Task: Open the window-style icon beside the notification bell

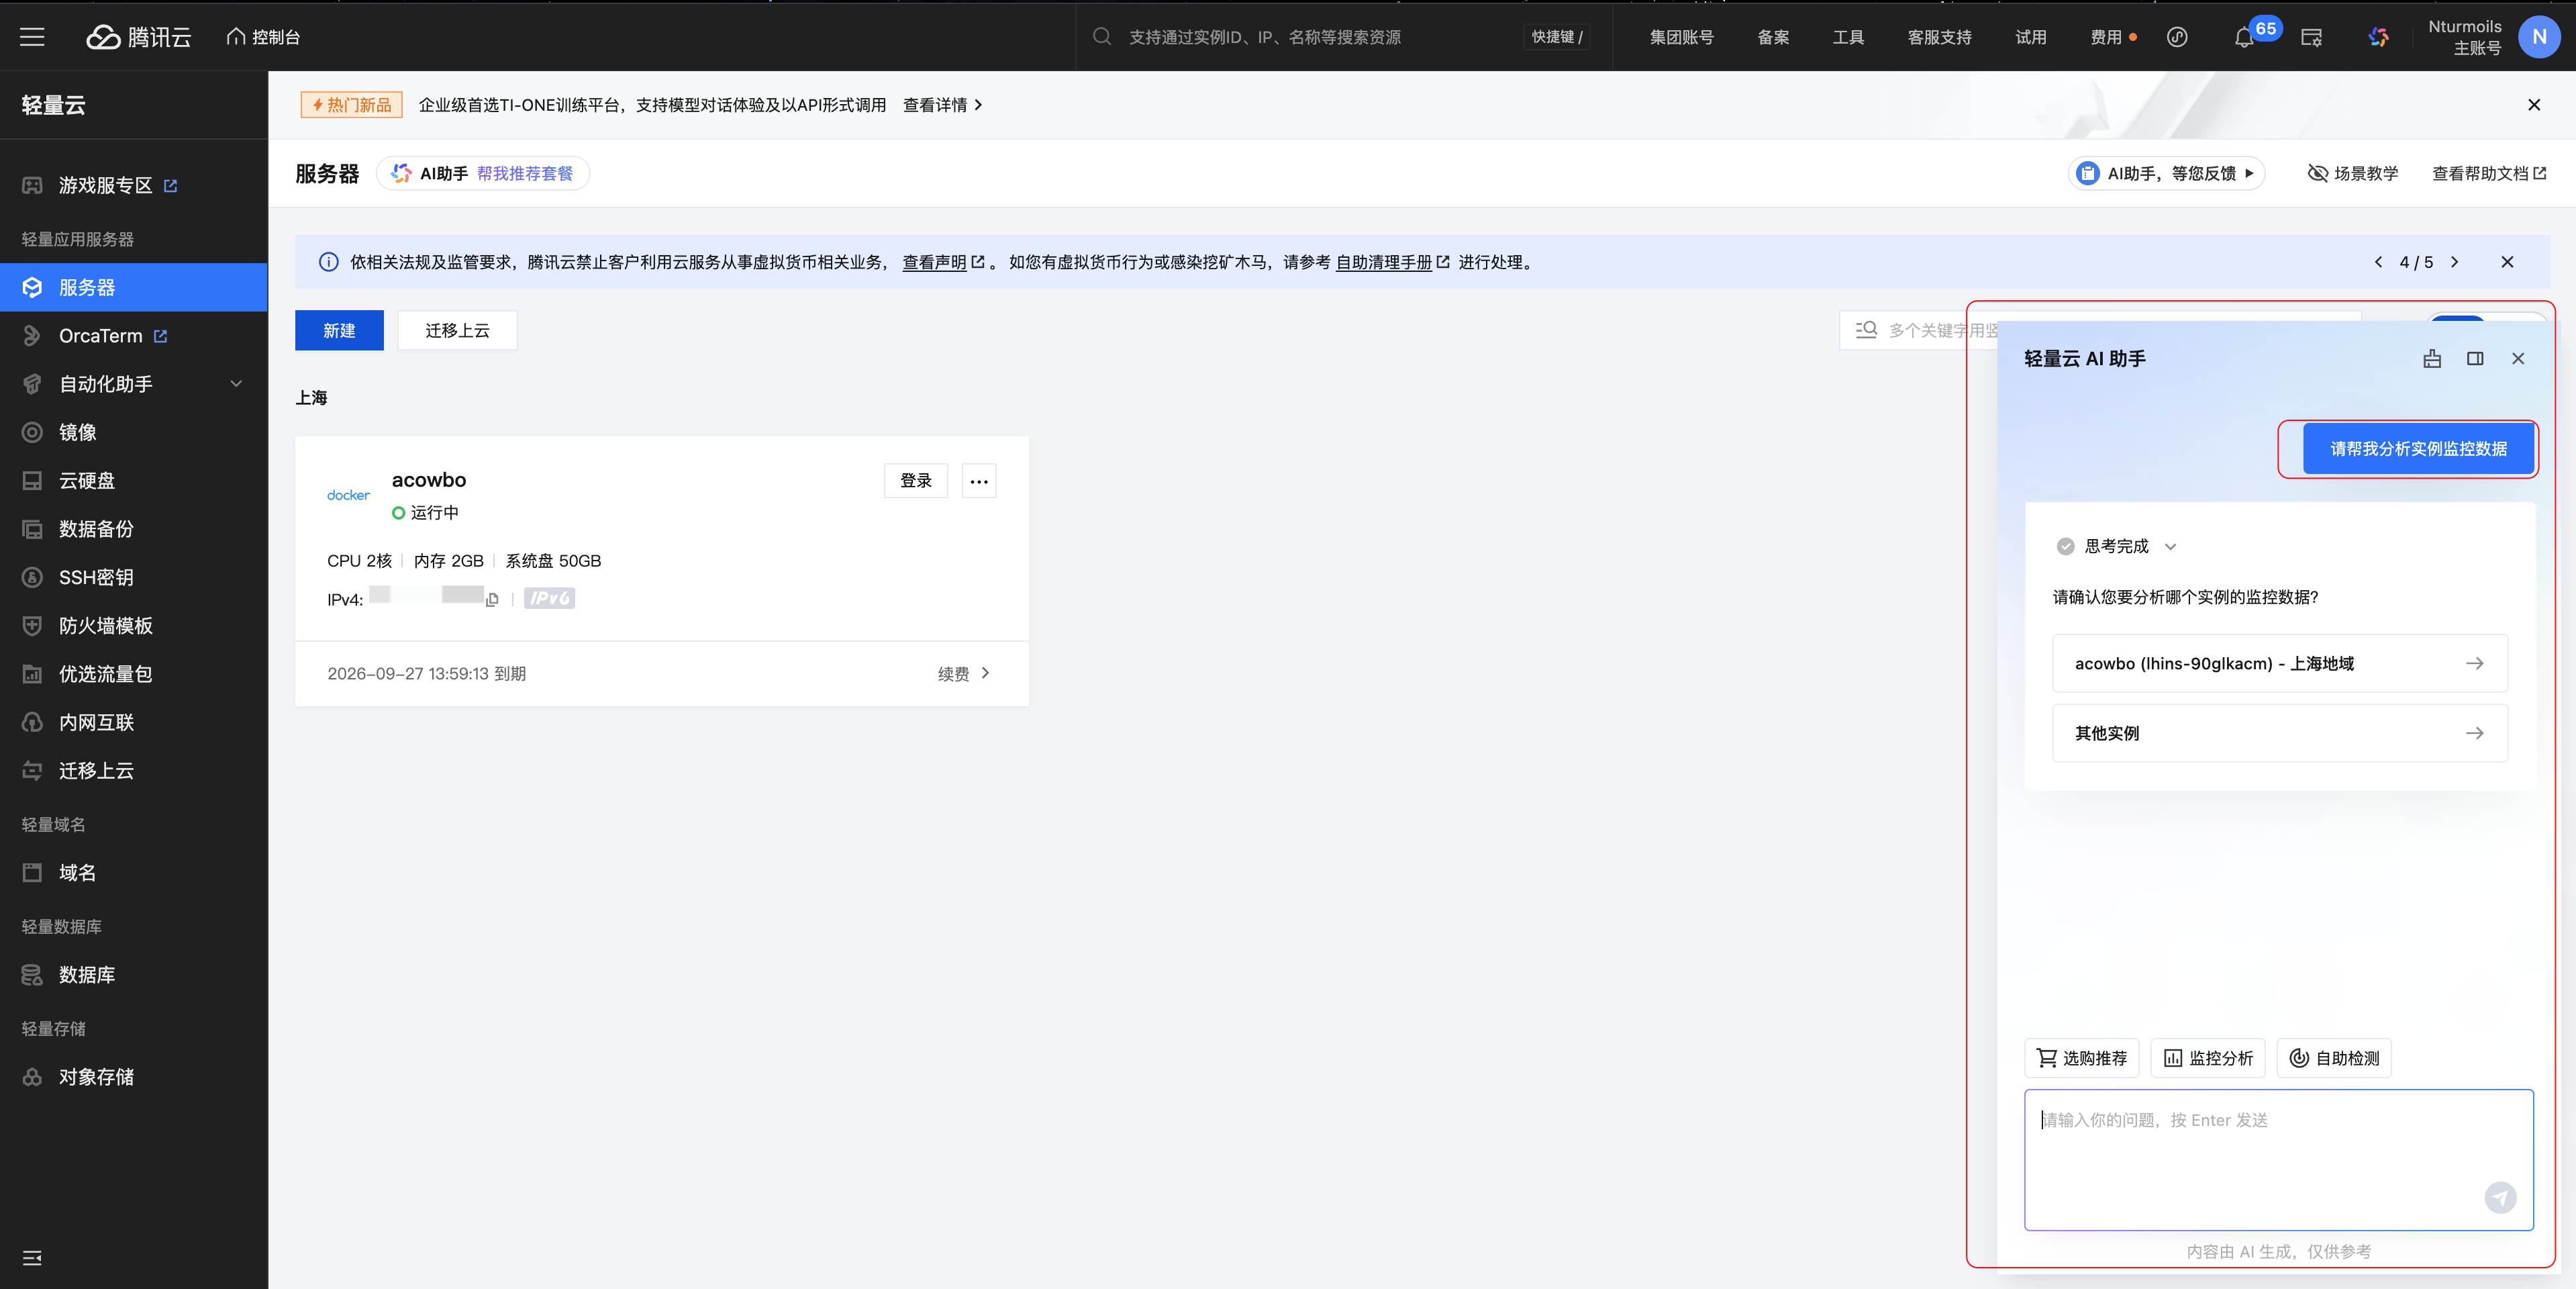Action: [x=2311, y=37]
